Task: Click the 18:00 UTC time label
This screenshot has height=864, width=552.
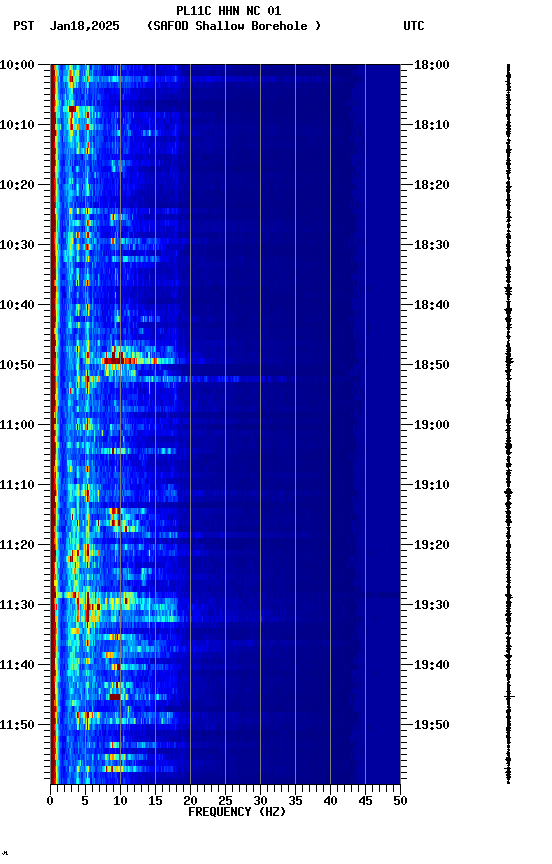Action: (432, 65)
